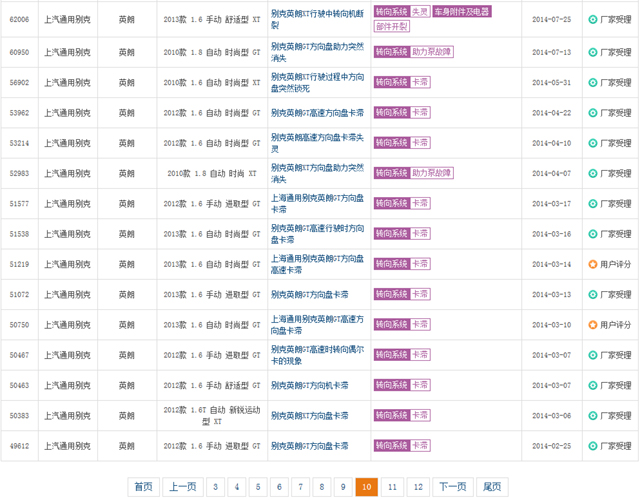Open complaint 上海通用别克英朗GT高速方向盘卡滞
This screenshot has width=640, height=500.
coord(317,324)
